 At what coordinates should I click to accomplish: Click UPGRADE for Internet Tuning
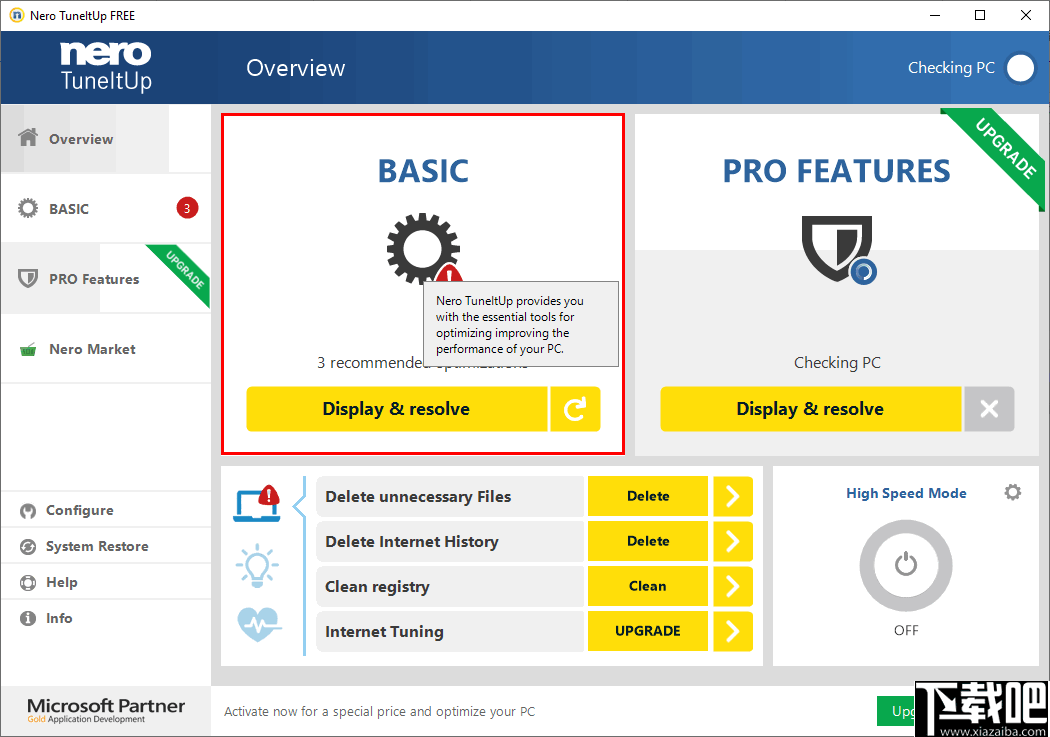(648, 631)
